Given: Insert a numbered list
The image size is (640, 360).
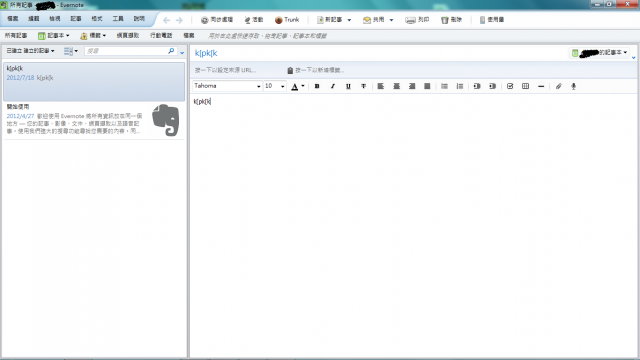Looking at the screenshot, I should tap(460, 86).
